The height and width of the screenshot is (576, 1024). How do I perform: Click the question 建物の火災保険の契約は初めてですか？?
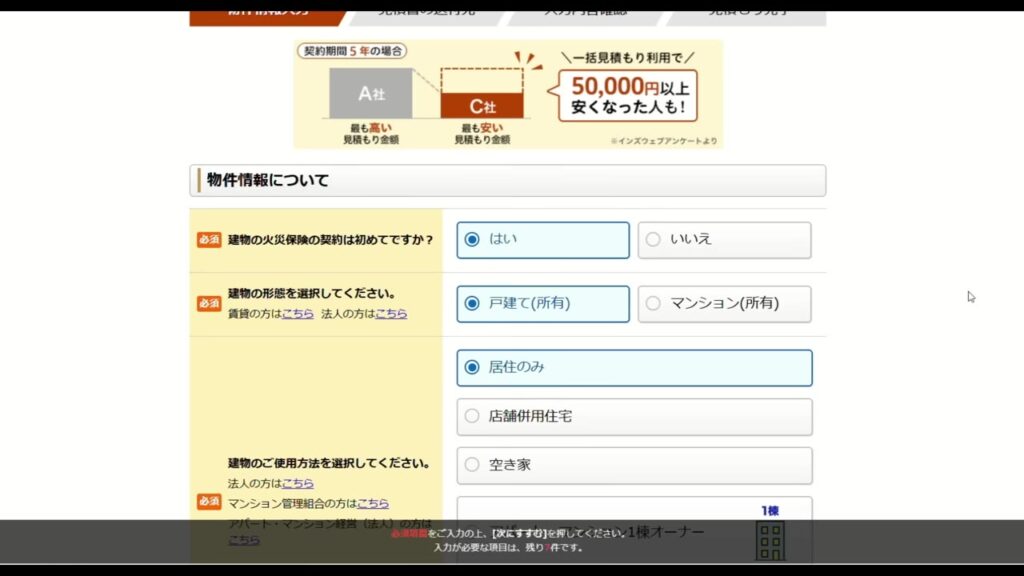click(x=331, y=240)
